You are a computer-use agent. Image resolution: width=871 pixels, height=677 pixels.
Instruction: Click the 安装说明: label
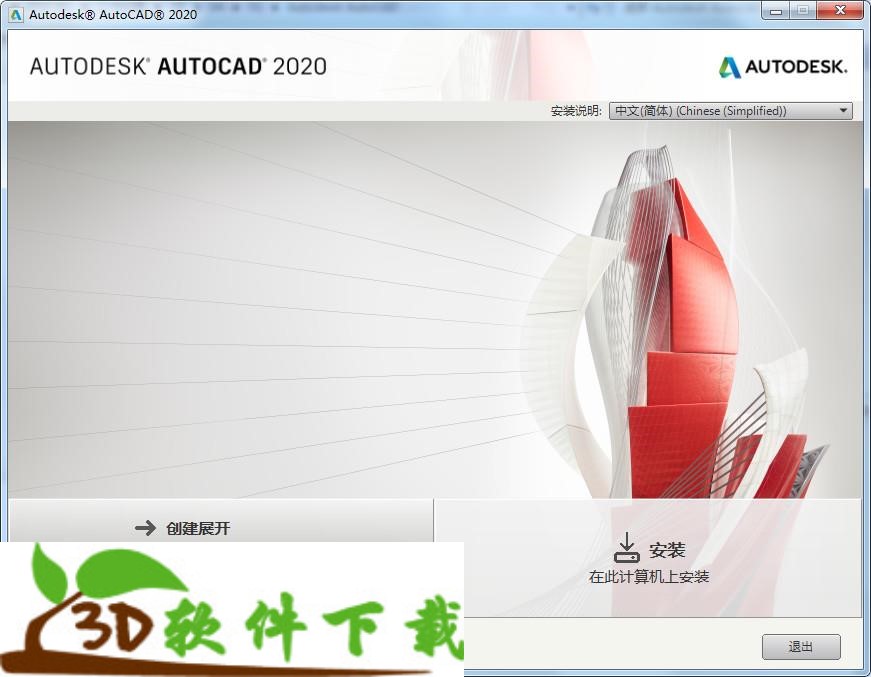[x=576, y=111]
